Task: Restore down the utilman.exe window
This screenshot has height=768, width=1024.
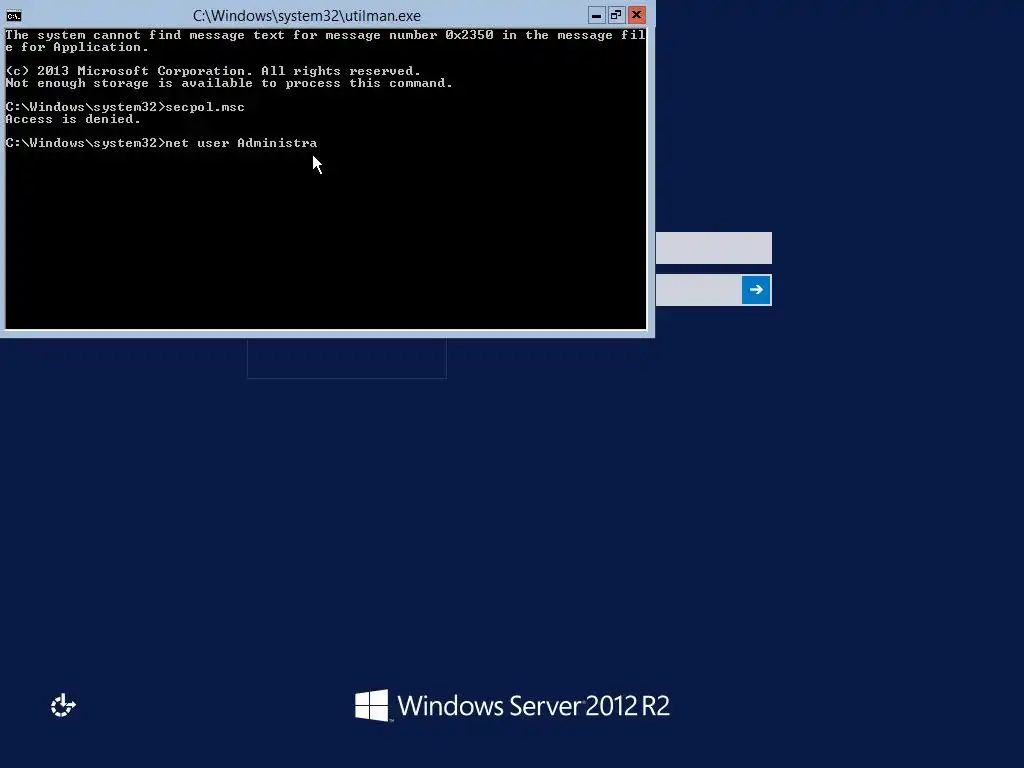Action: pyautogui.click(x=616, y=15)
